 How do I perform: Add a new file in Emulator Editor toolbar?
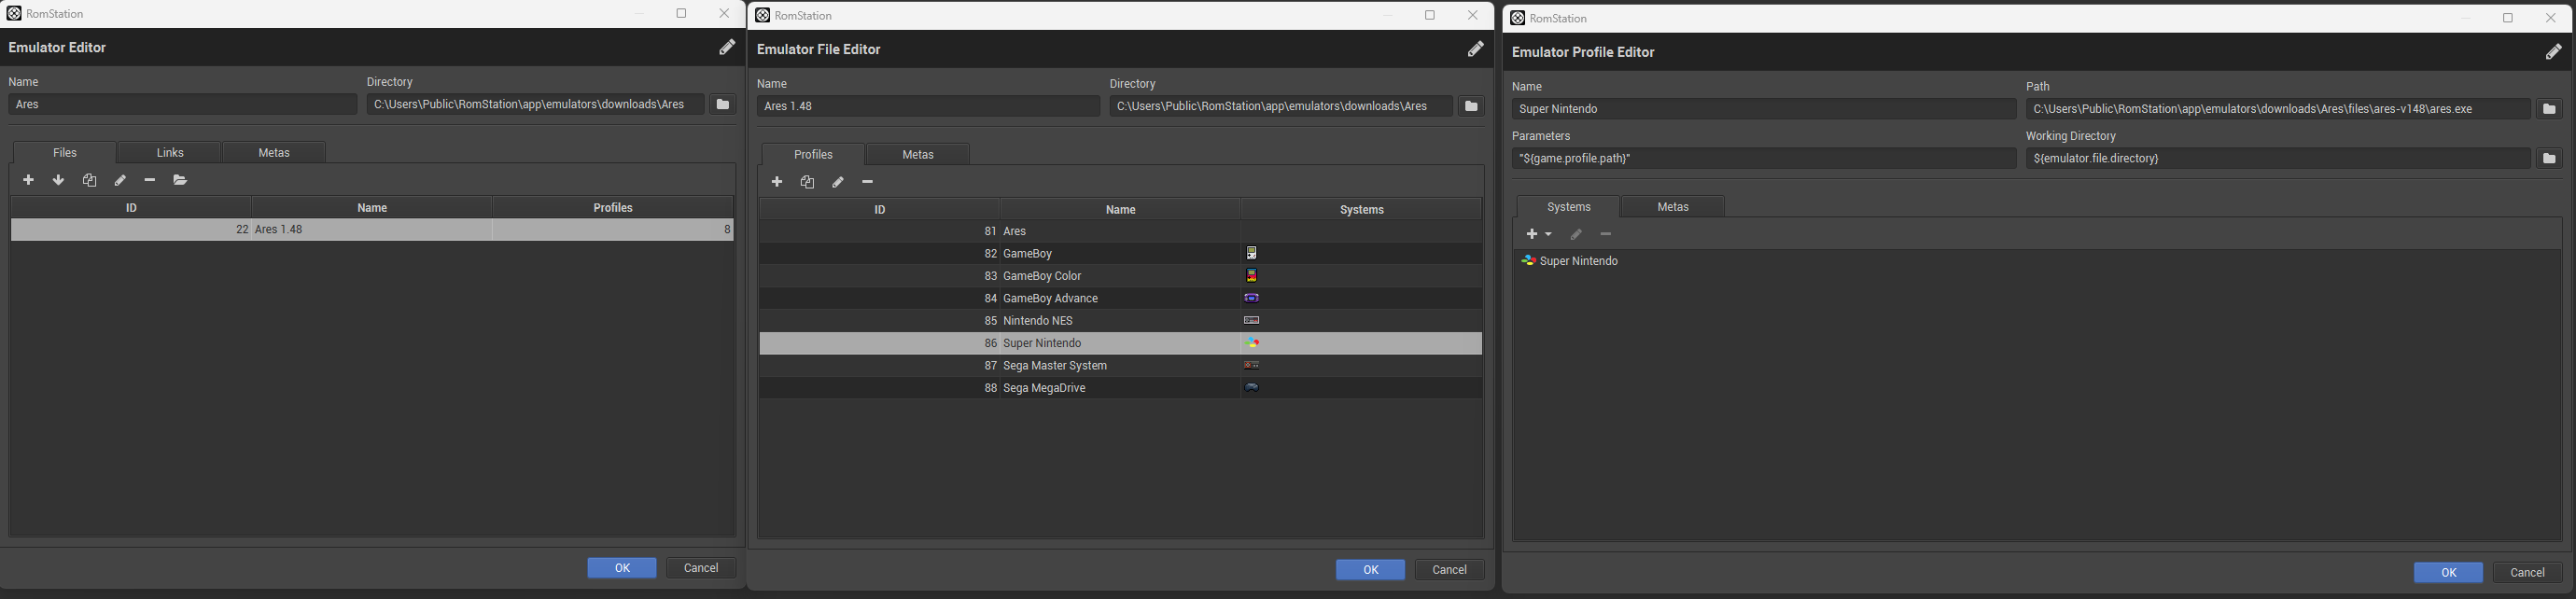(28, 180)
